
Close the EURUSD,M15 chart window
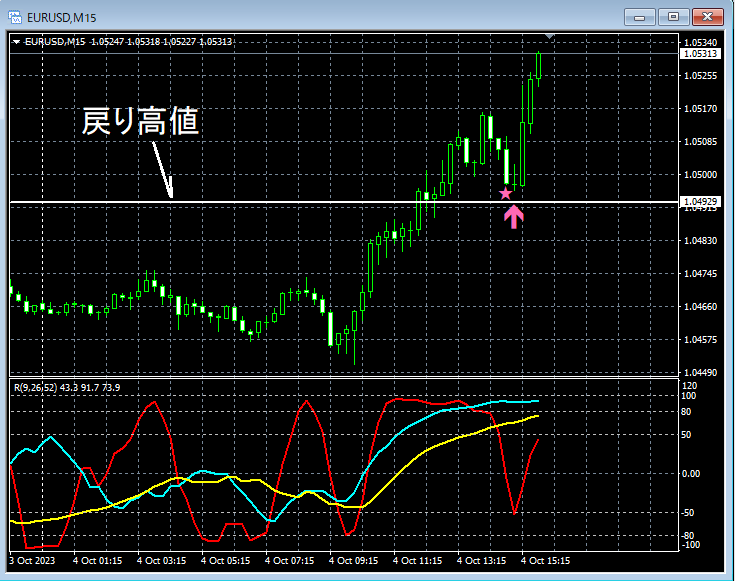pyautogui.click(x=707, y=17)
